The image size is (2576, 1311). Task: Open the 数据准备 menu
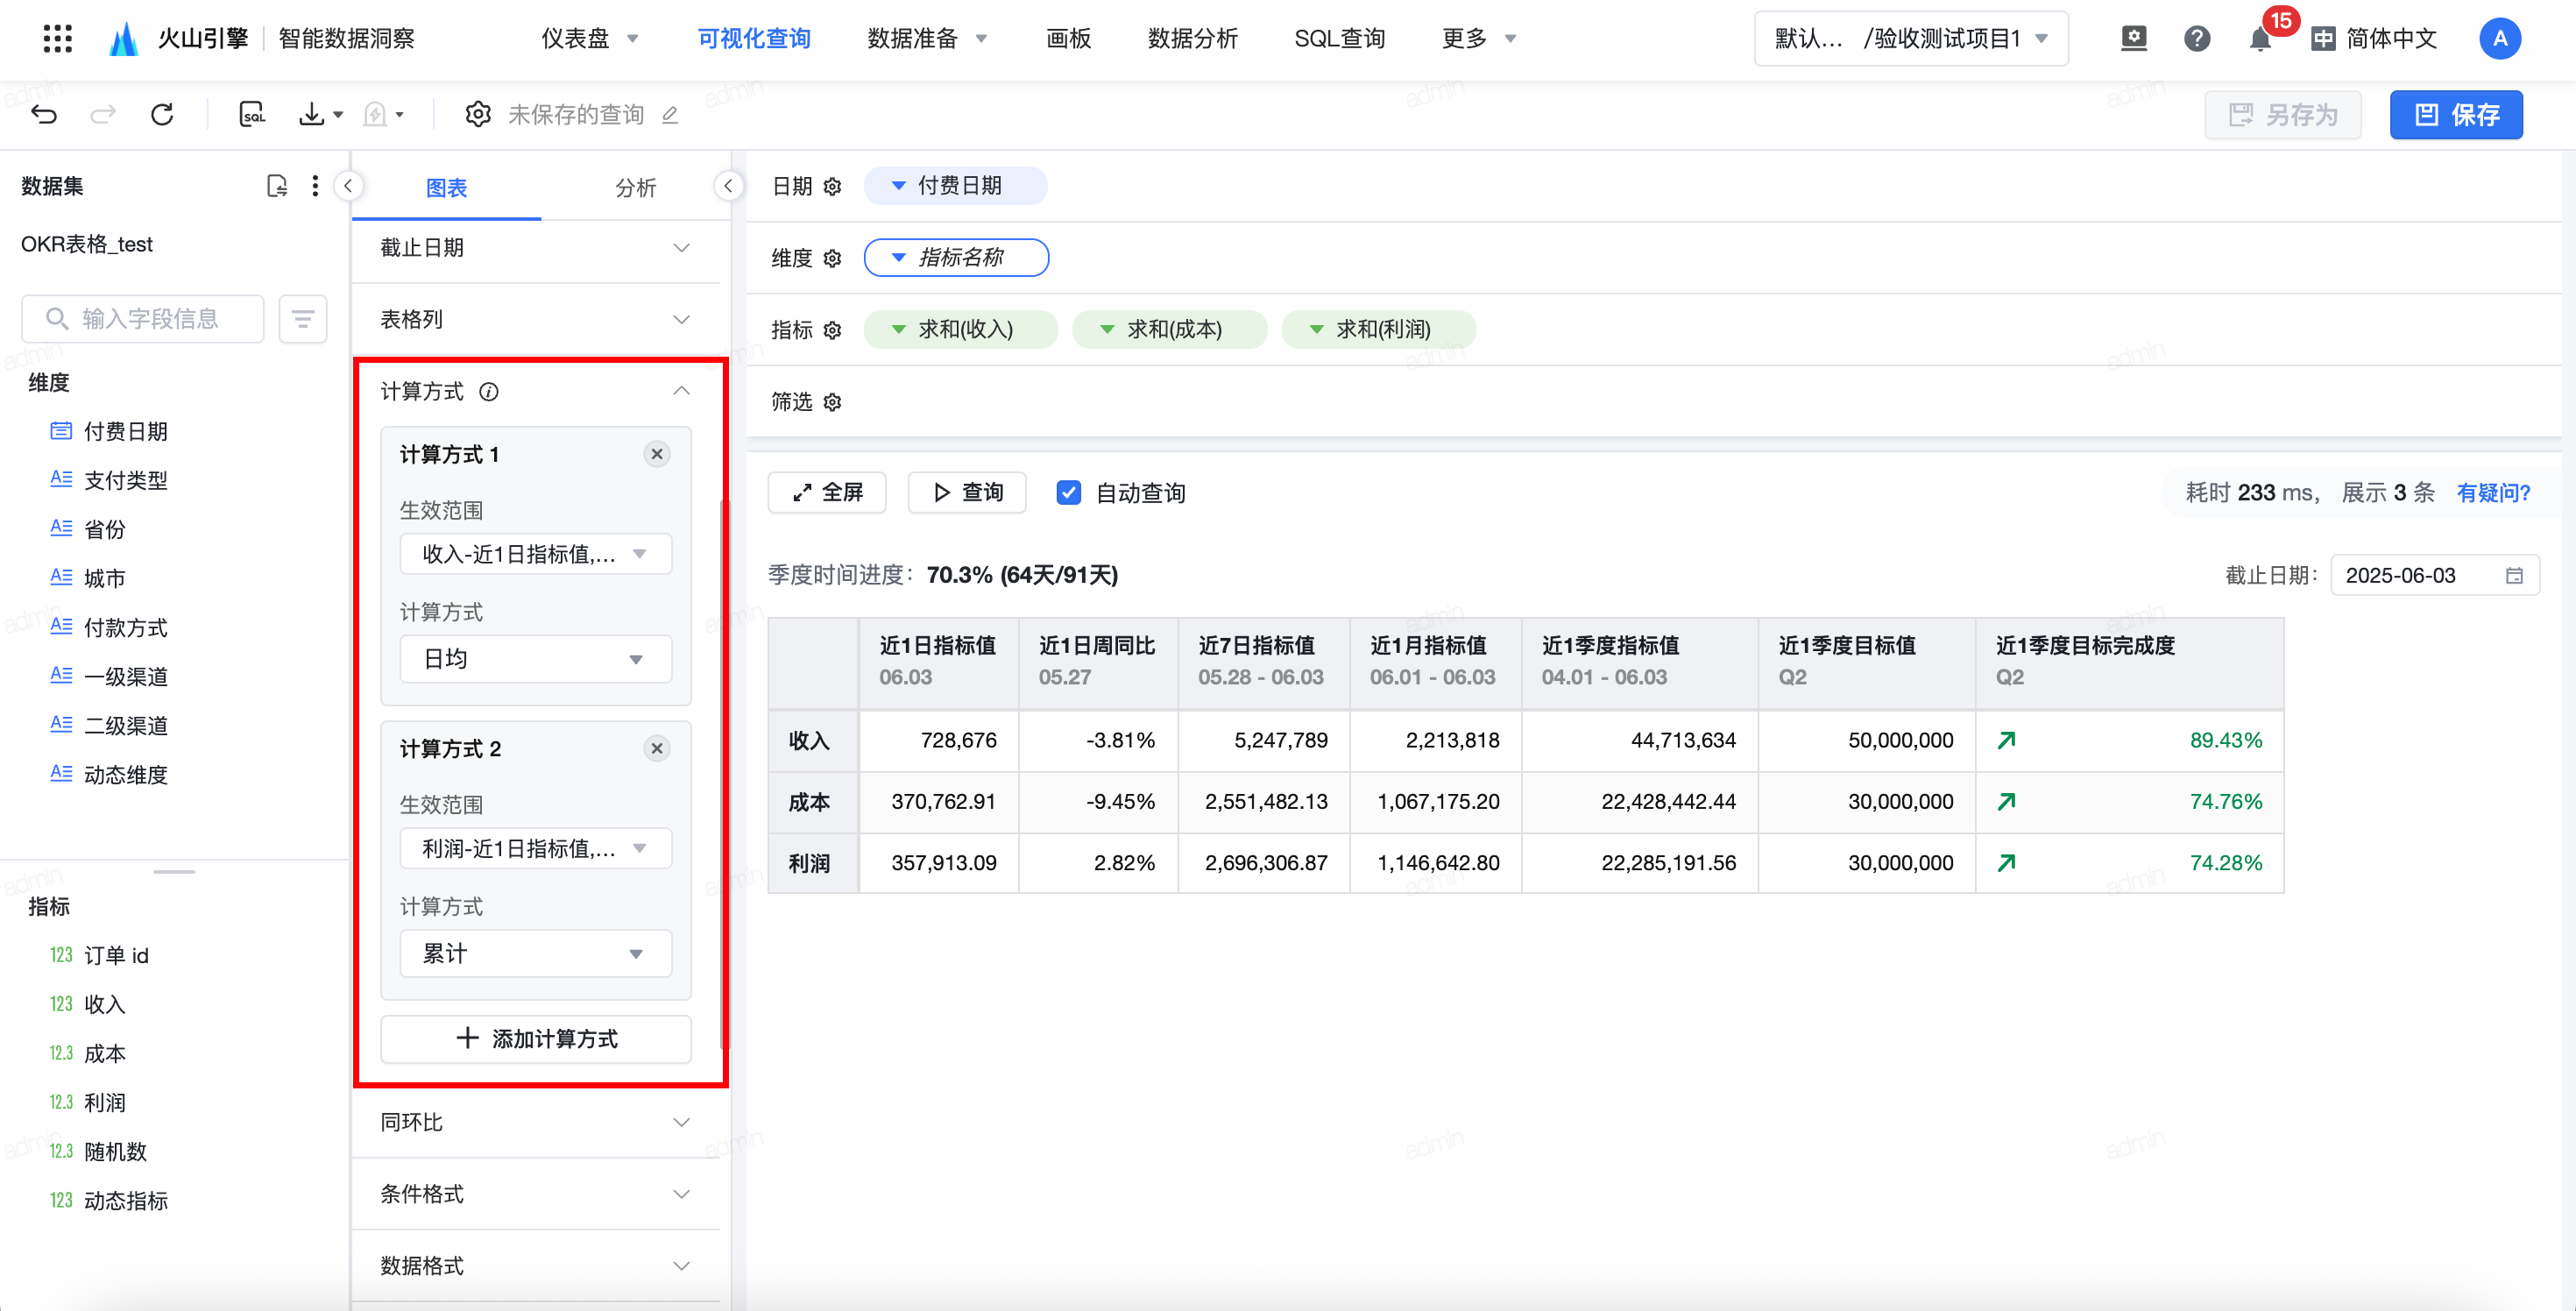(x=927, y=39)
